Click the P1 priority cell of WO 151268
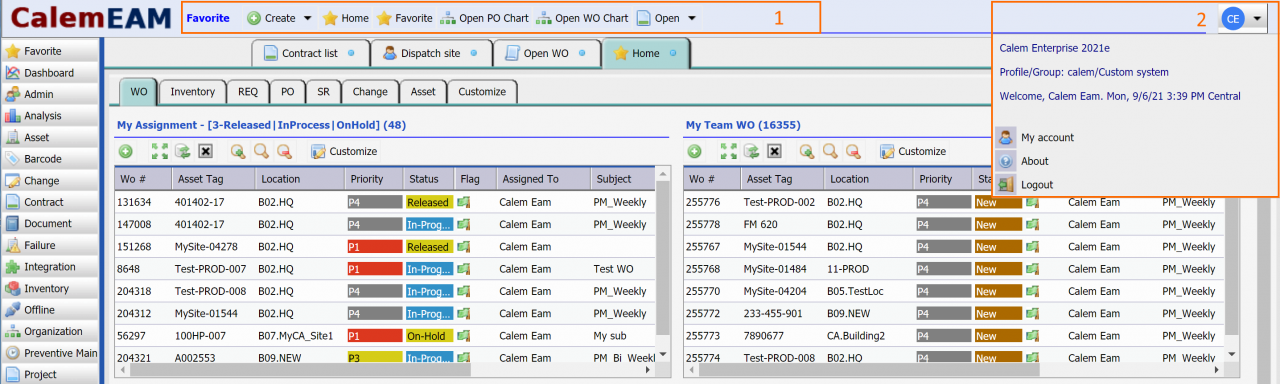 (x=373, y=246)
